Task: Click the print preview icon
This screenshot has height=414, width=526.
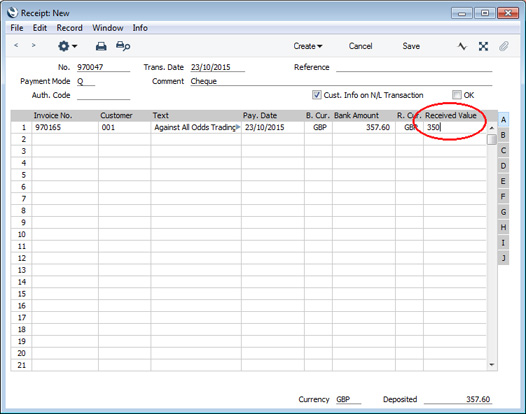Action: [123, 46]
